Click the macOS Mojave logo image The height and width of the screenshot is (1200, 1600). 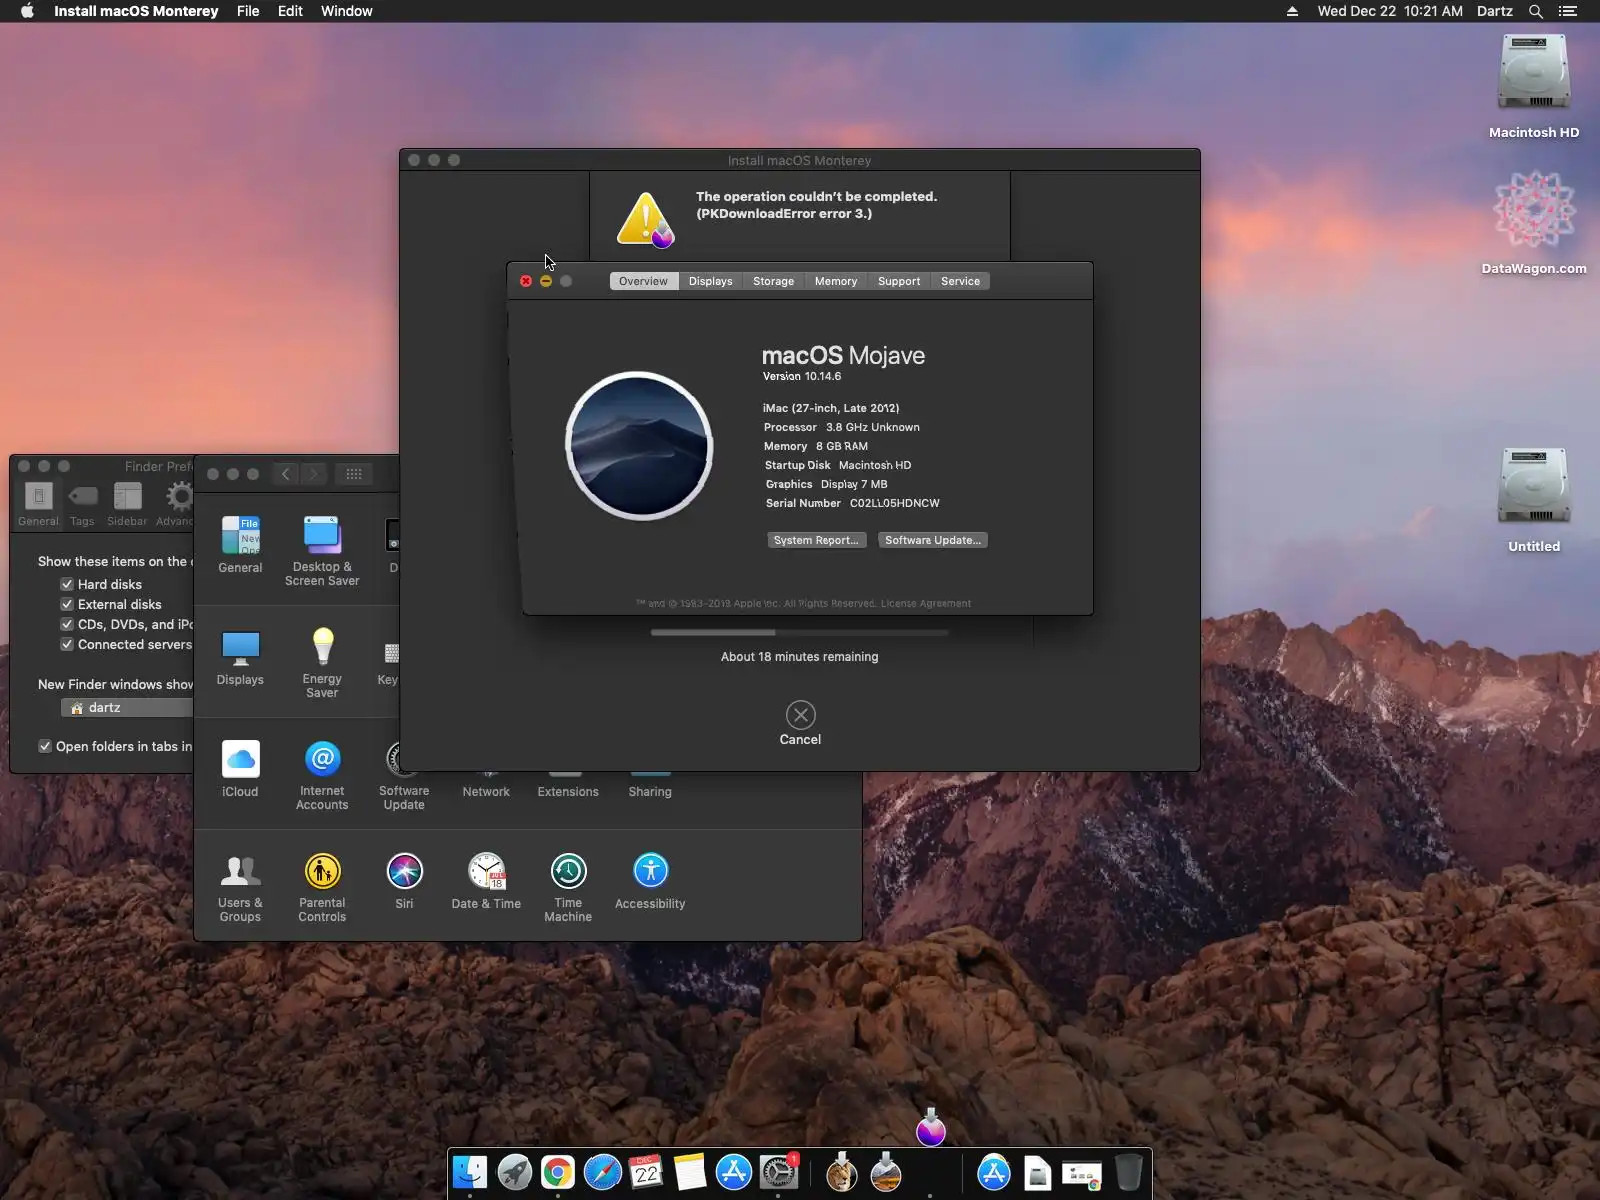[x=639, y=446]
